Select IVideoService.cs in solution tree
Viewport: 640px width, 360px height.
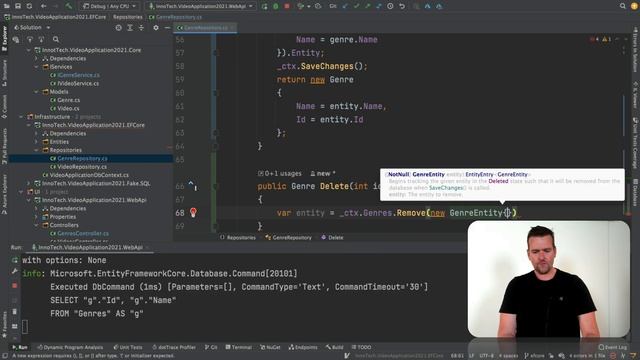(78, 83)
